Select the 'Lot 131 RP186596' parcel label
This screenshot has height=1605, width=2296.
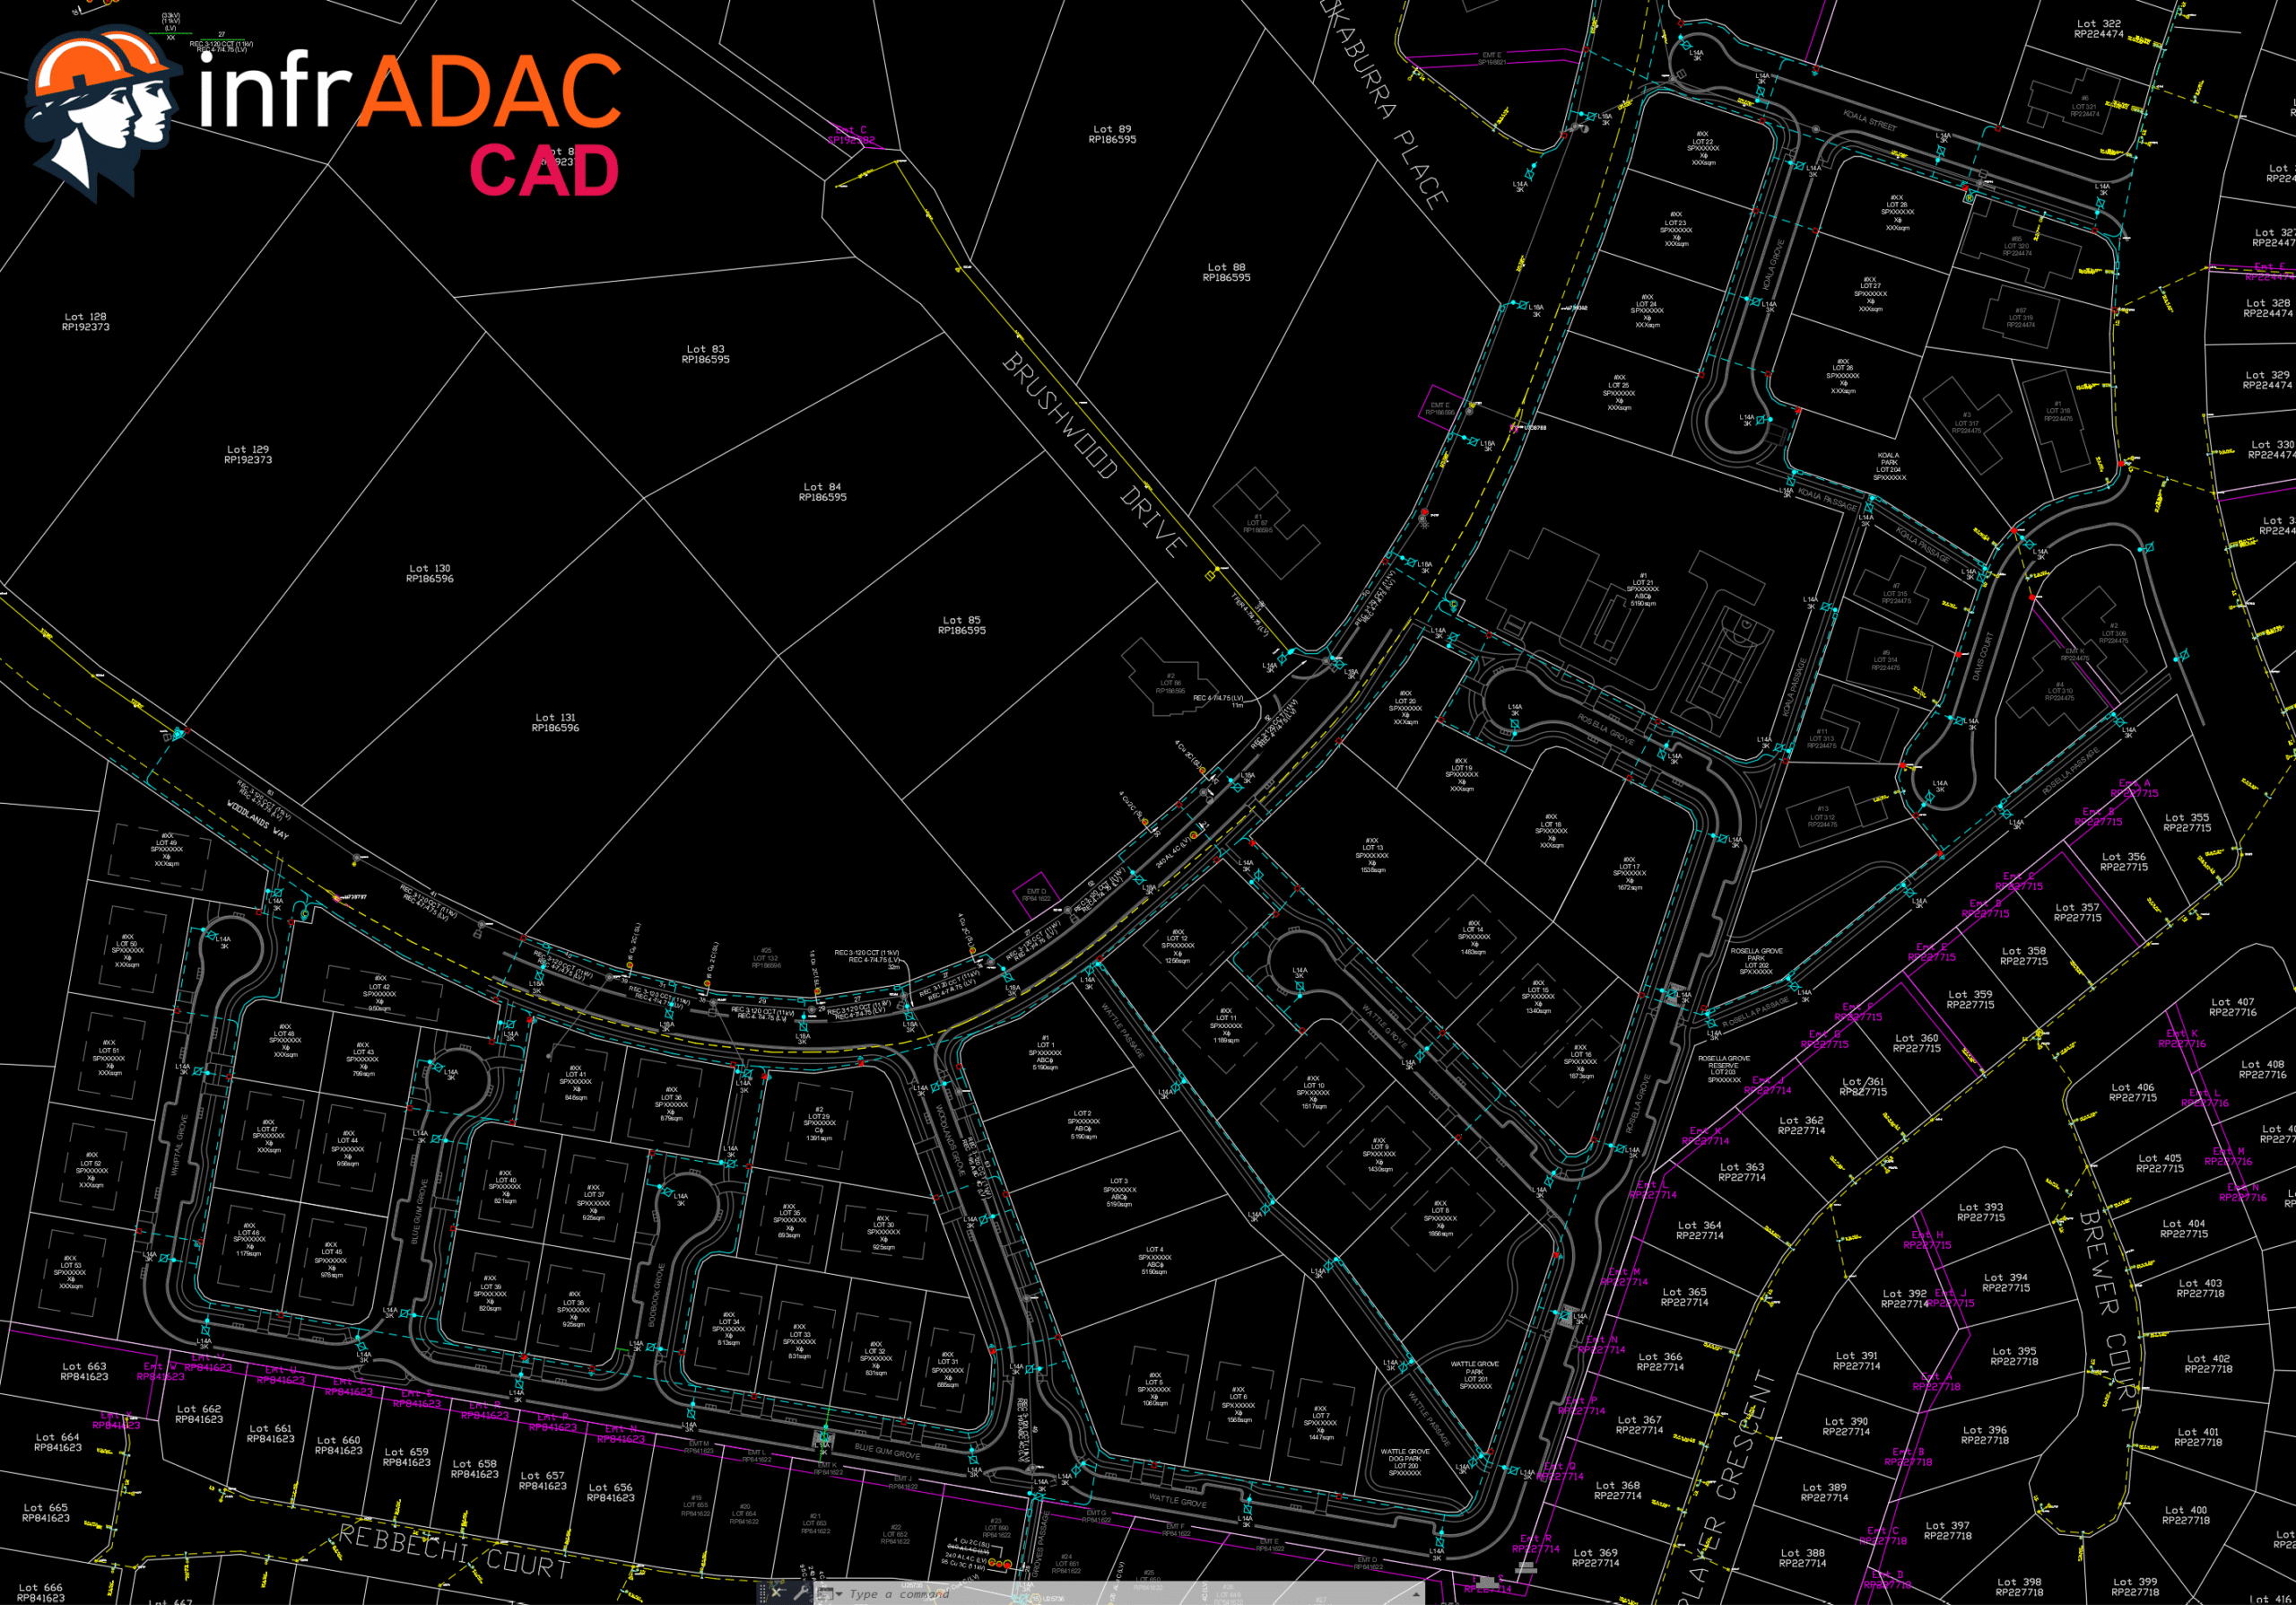(x=555, y=722)
